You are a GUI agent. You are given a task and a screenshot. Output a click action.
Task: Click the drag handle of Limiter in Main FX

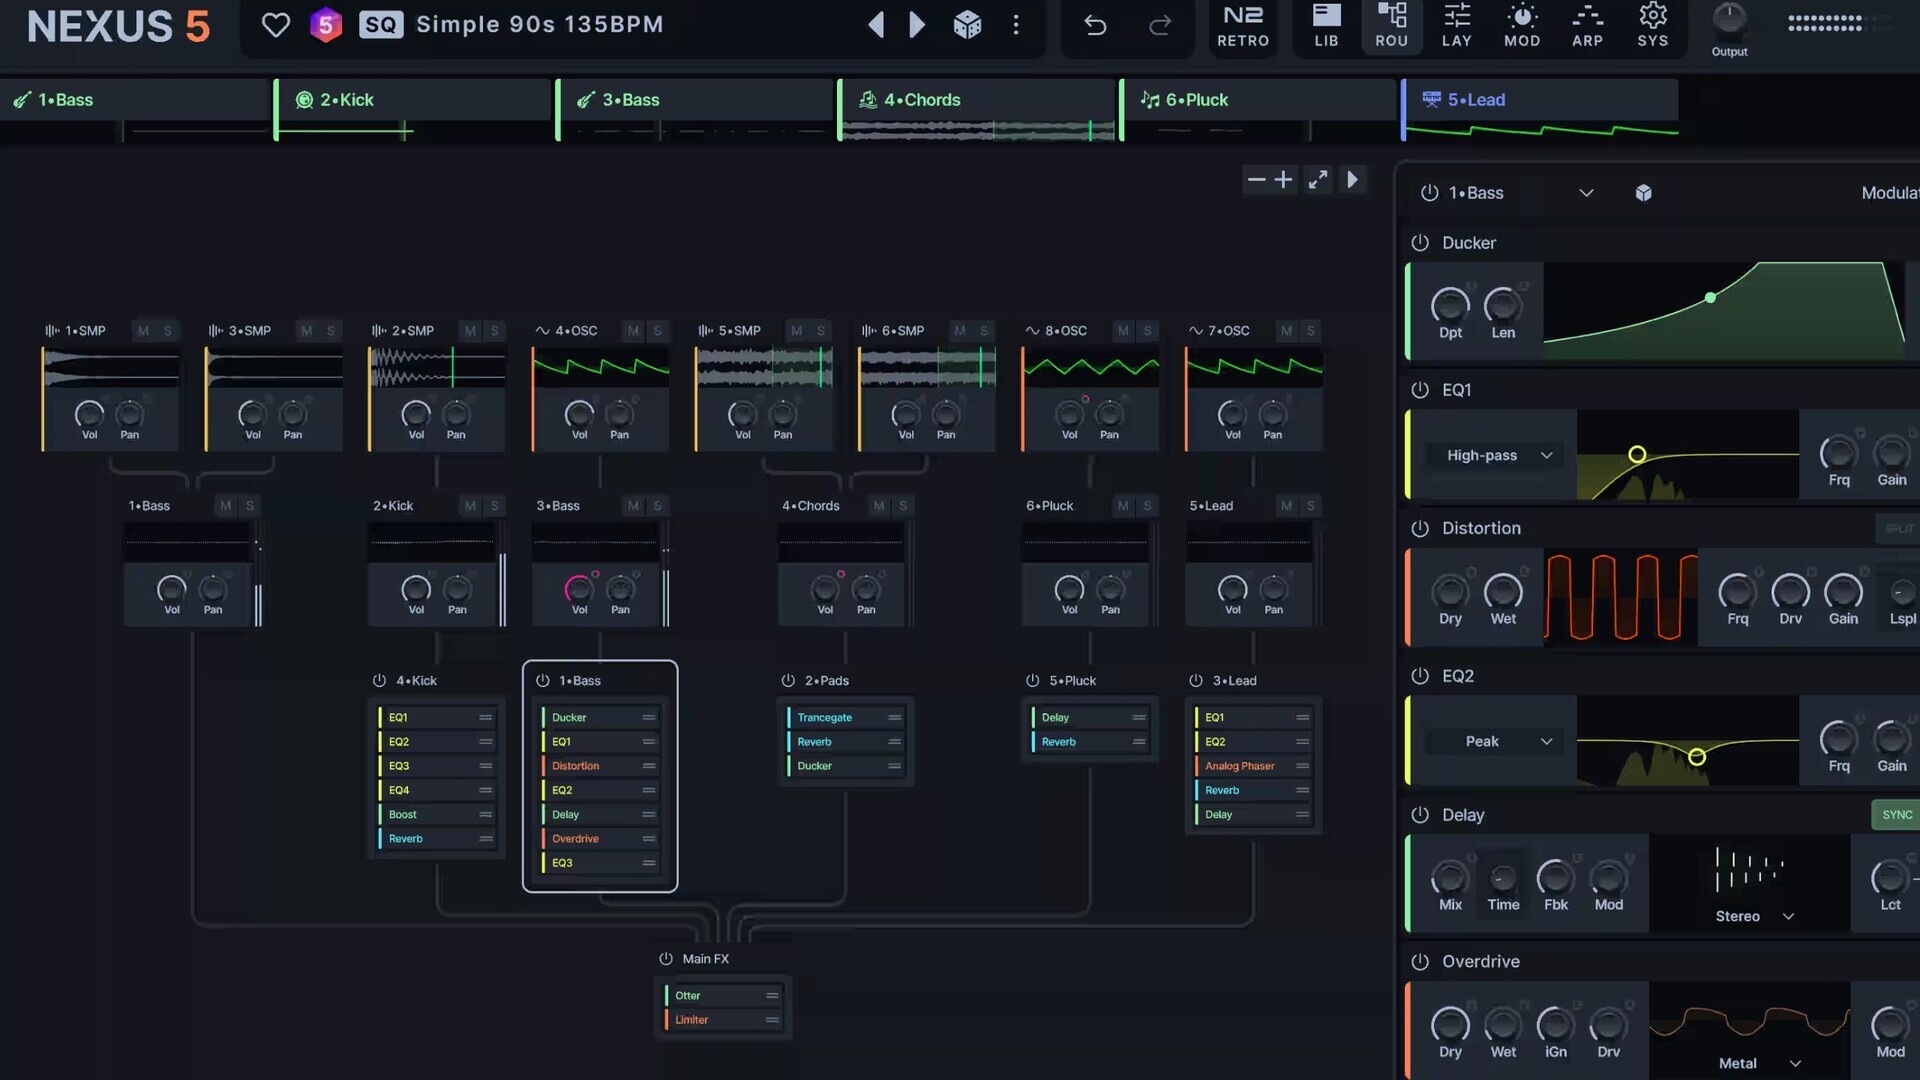[772, 1020]
